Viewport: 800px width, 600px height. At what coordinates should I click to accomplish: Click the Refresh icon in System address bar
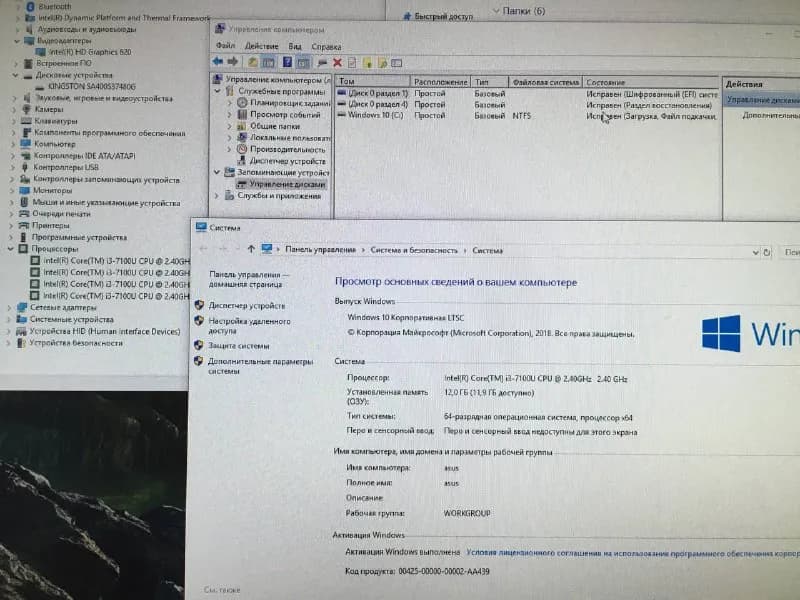766,253
